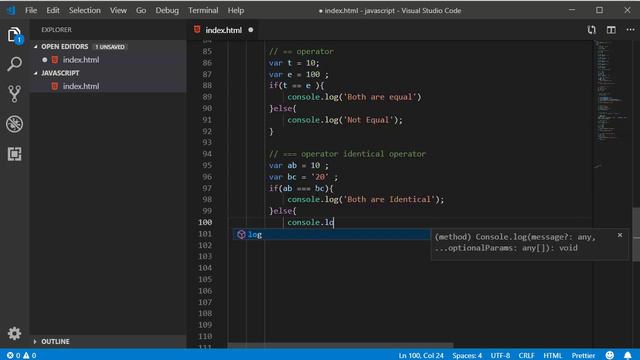Click line number 100 in gutter
This screenshot has width=640, height=360.
(205, 222)
